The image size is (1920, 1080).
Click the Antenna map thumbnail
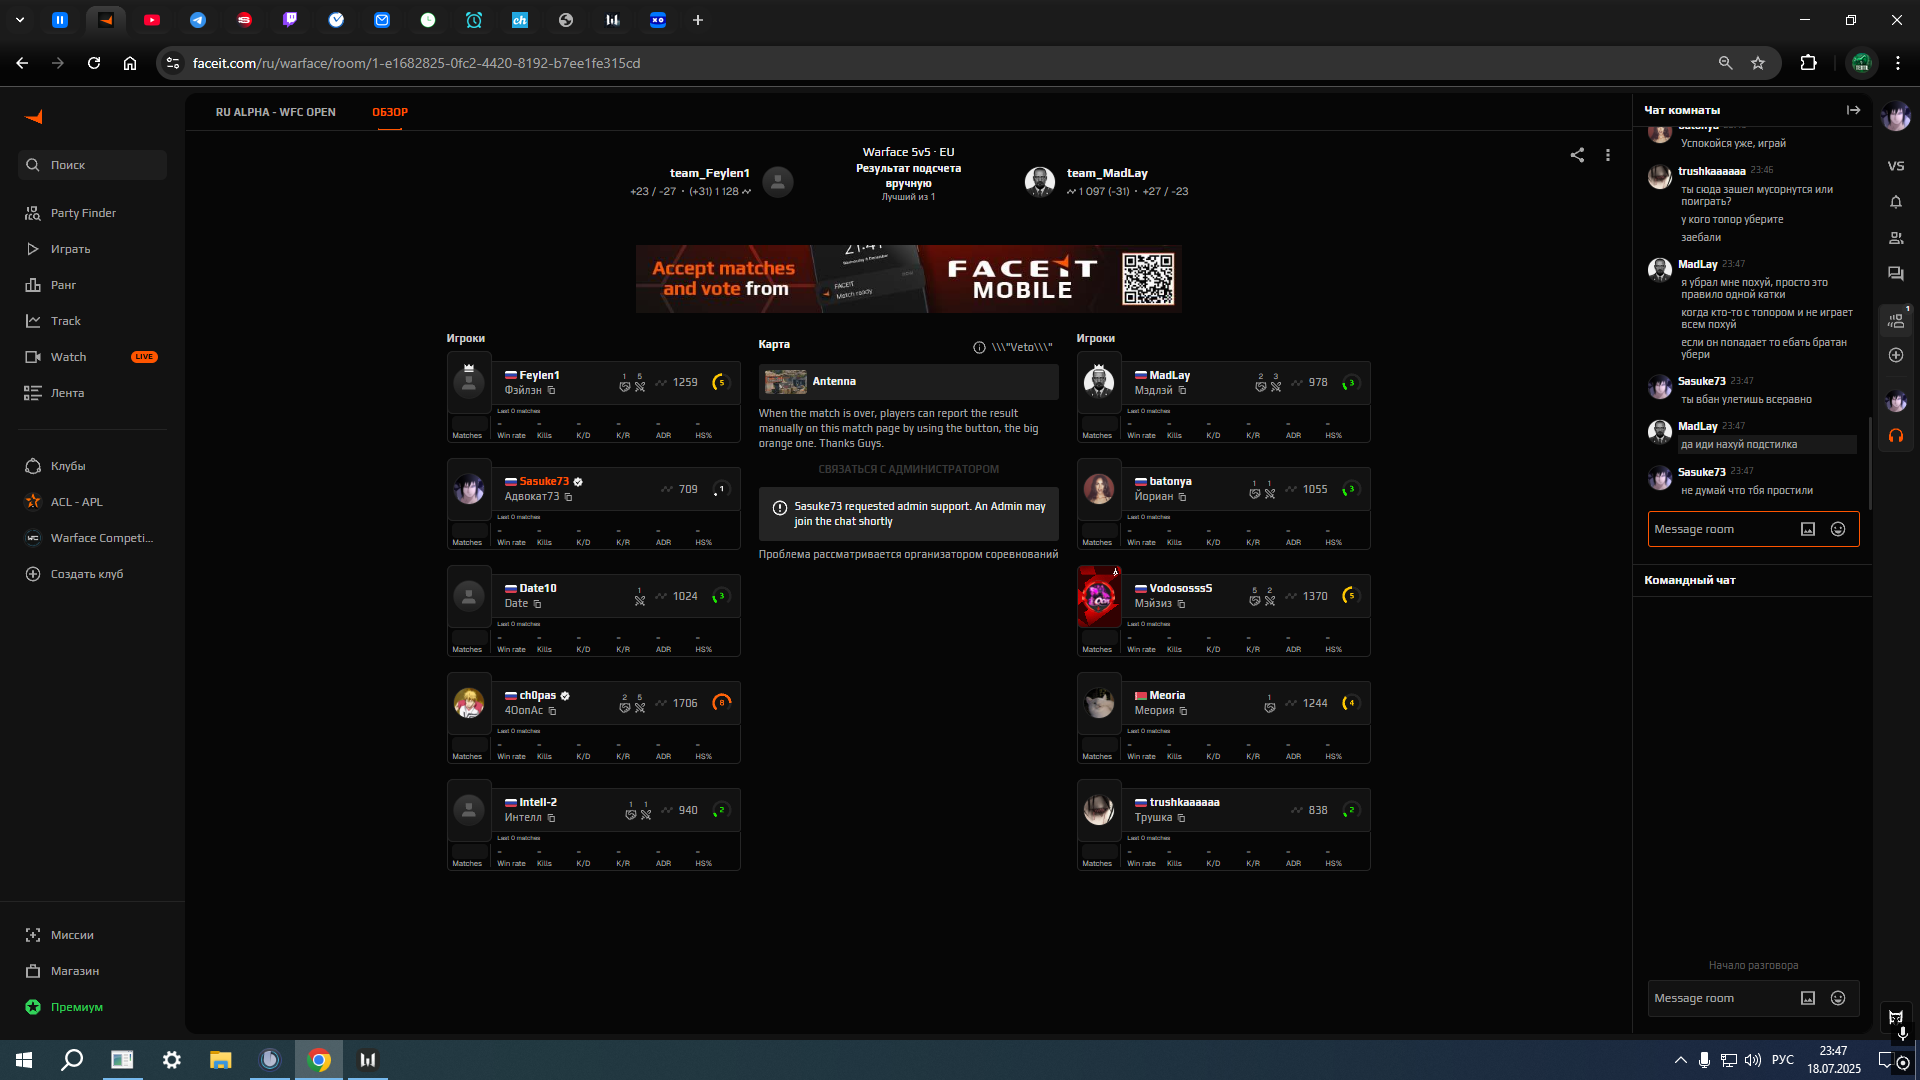coord(785,381)
